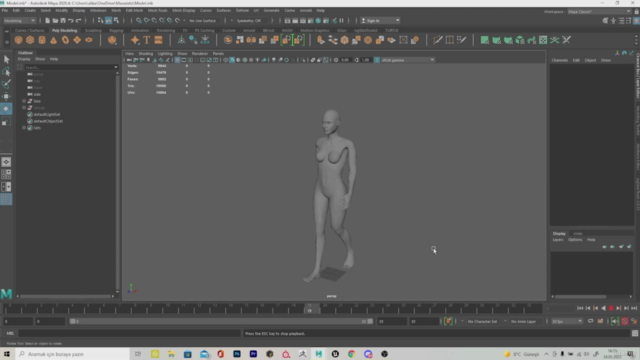
Task: Click the New Scene icon
Action: click(x=47, y=20)
